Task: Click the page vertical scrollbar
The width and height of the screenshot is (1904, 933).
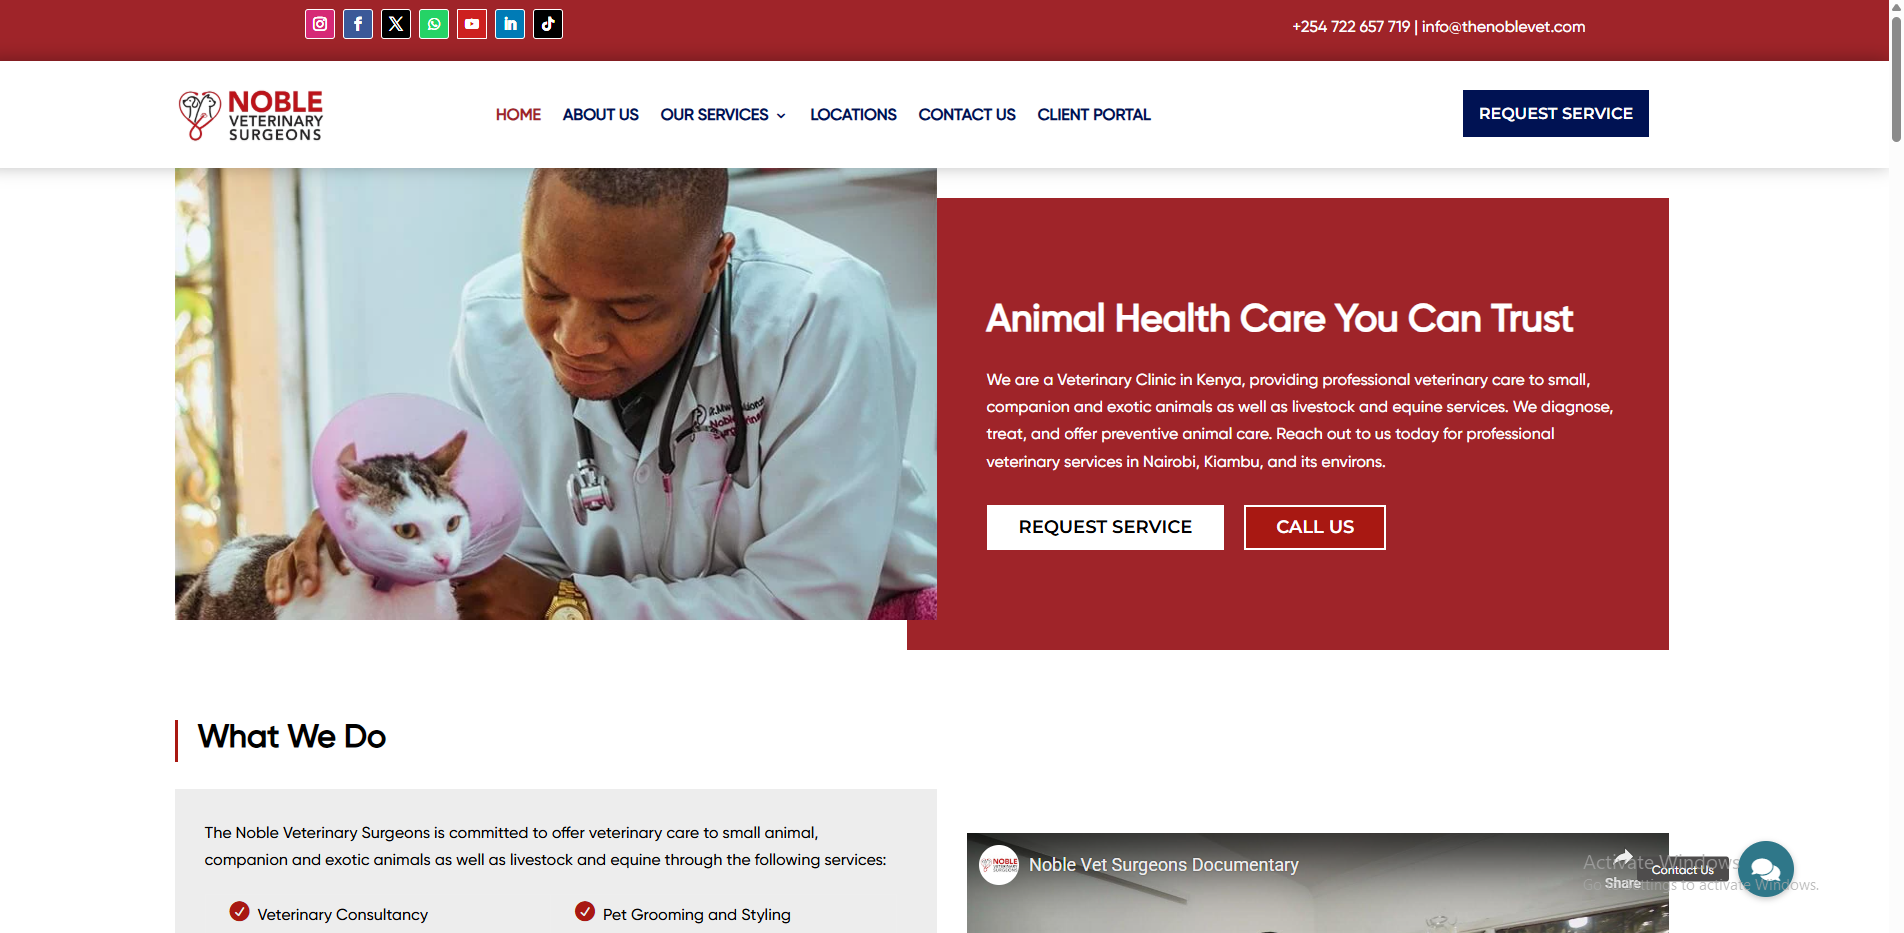Action: click(x=1896, y=466)
